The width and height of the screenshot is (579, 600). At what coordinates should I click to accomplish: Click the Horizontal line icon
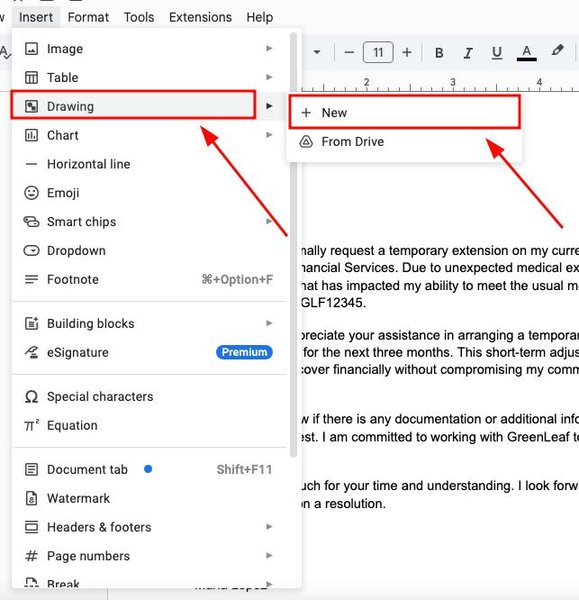pos(31,164)
